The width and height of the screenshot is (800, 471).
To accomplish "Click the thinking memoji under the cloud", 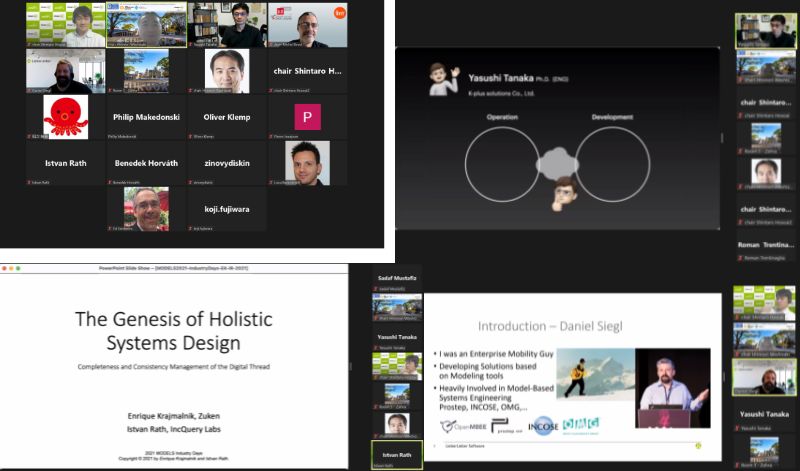I will 564,193.
